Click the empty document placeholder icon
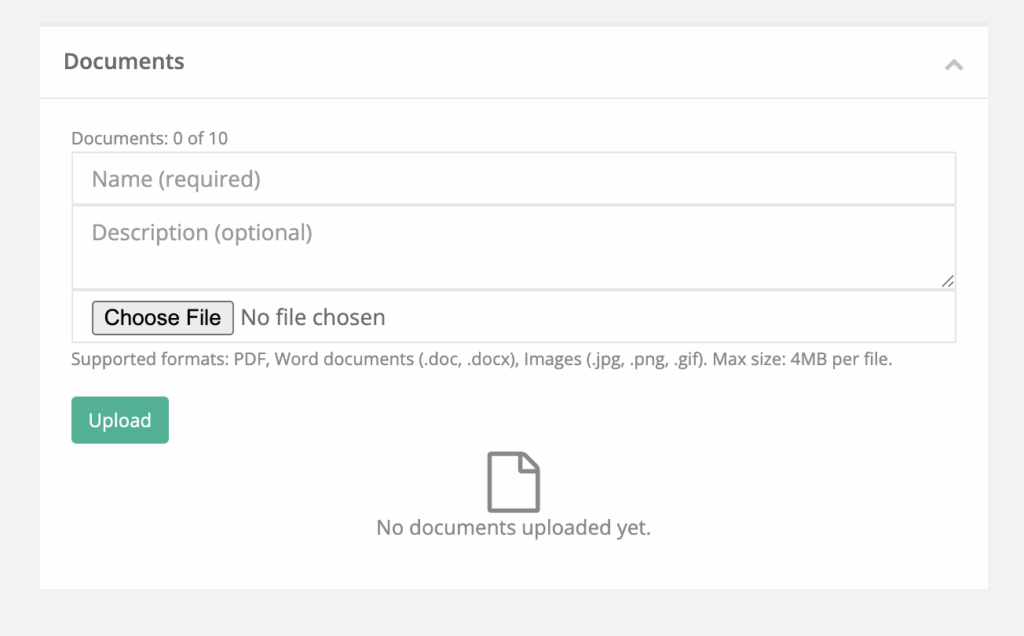This screenshot has width=1024, height=636. (513, 482)
